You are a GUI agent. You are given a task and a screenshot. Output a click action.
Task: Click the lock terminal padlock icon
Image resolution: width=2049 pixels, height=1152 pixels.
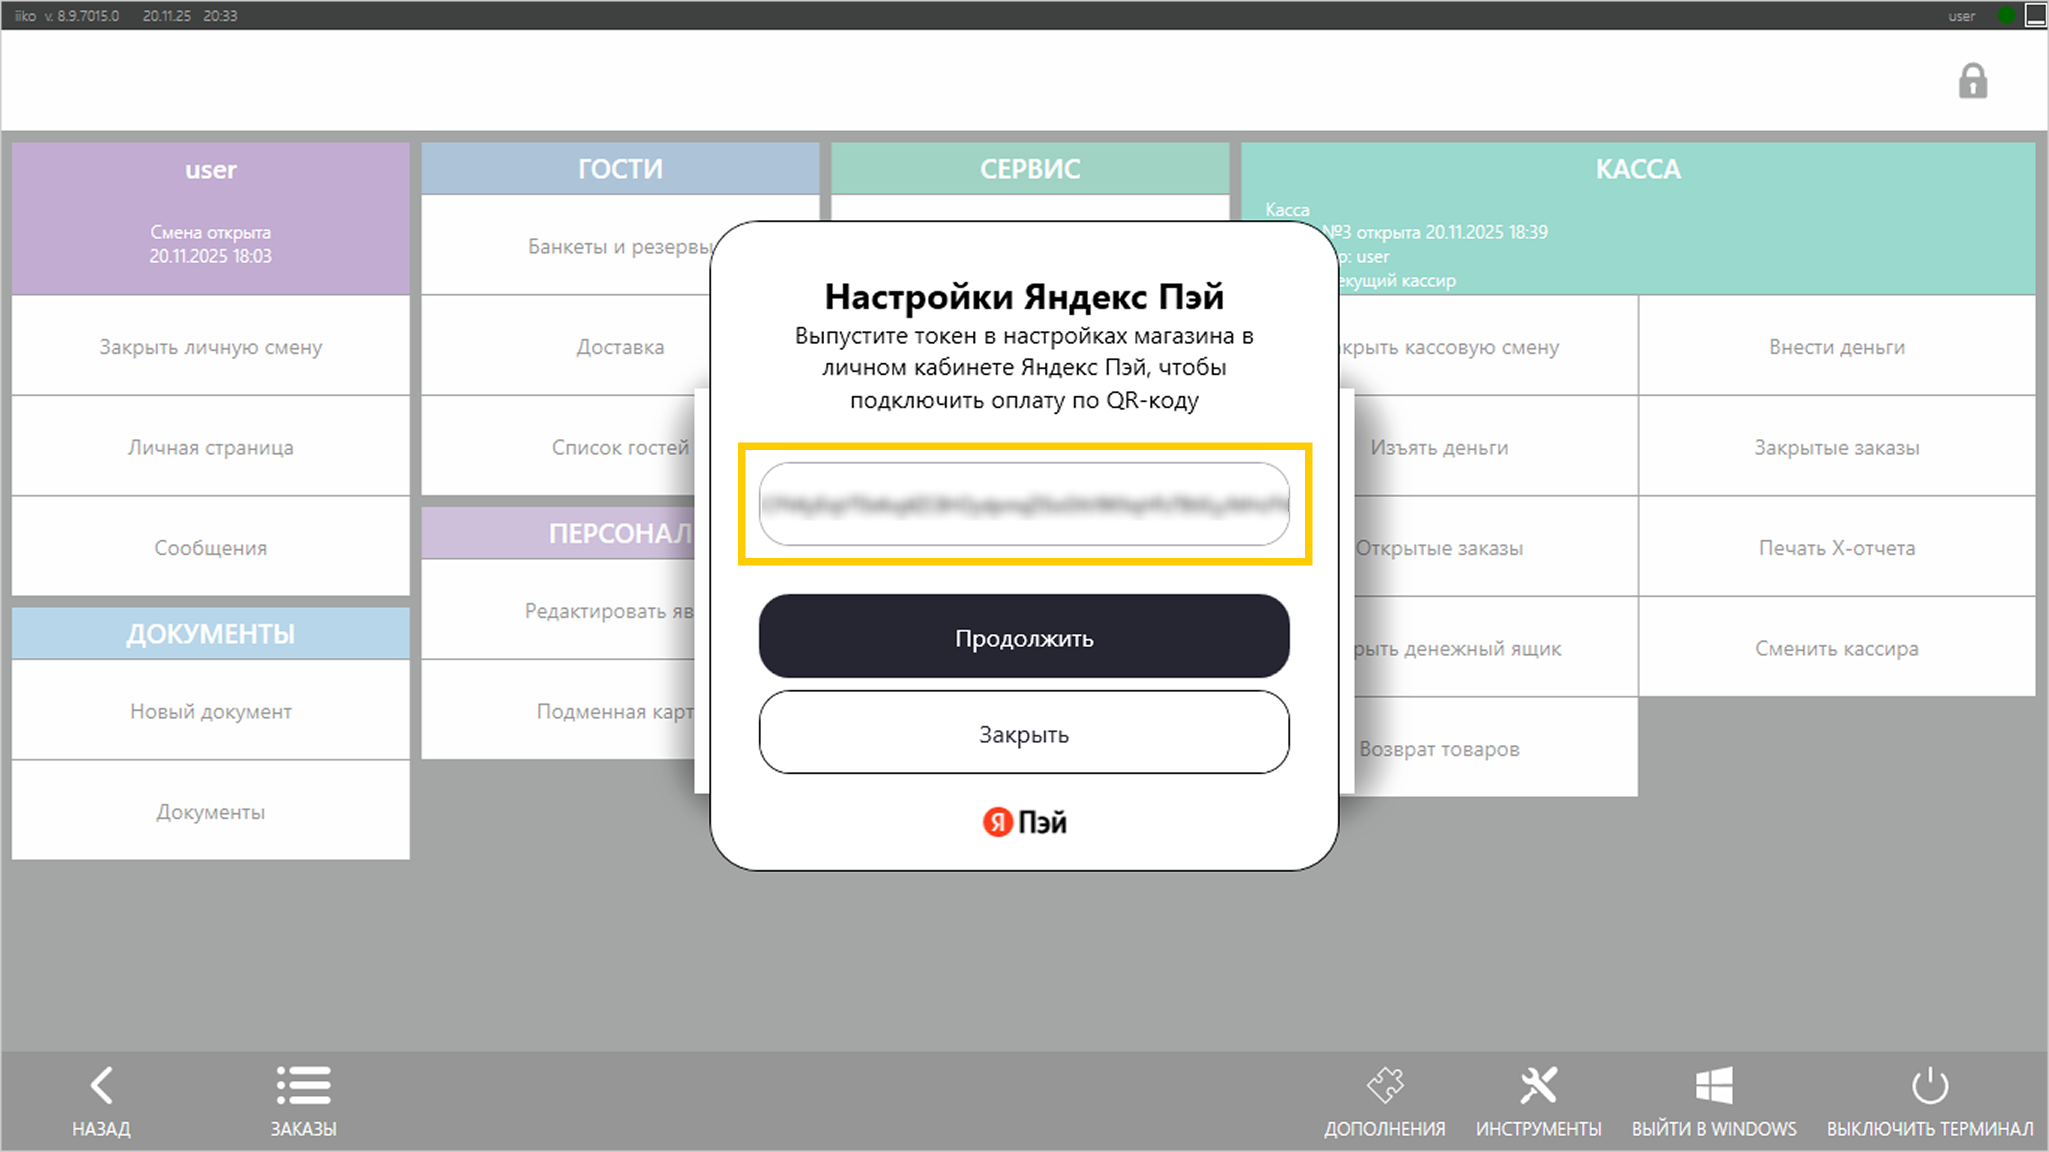click(1972, 81)
